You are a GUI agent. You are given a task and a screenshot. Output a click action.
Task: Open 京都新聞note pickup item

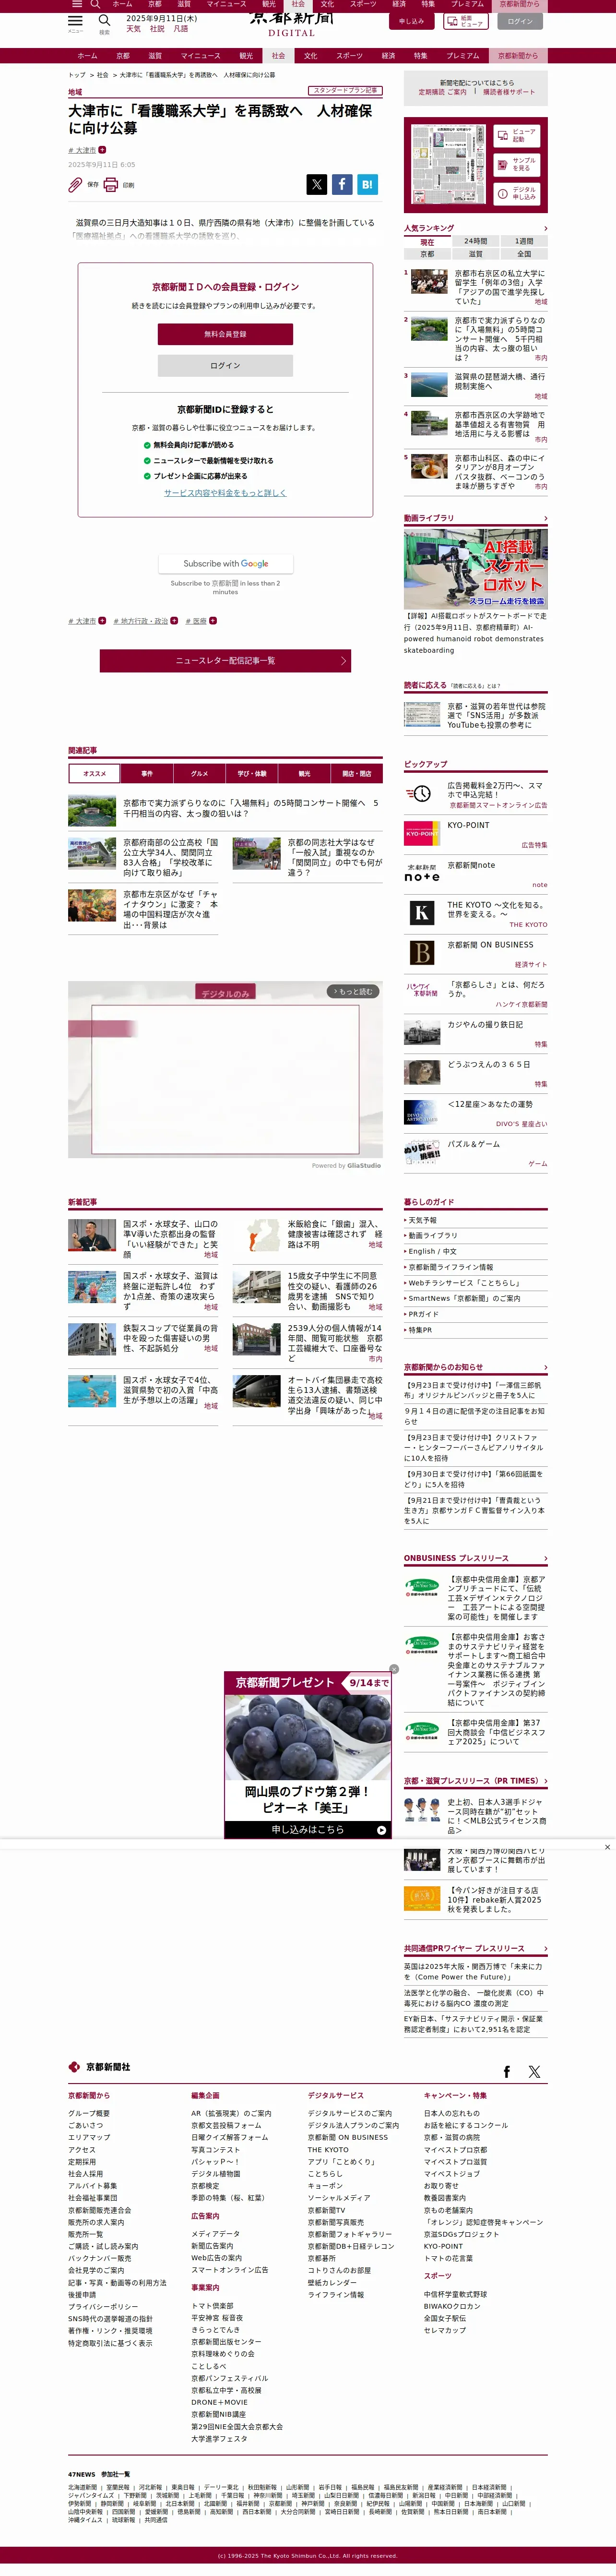click(x=476, y=873)
